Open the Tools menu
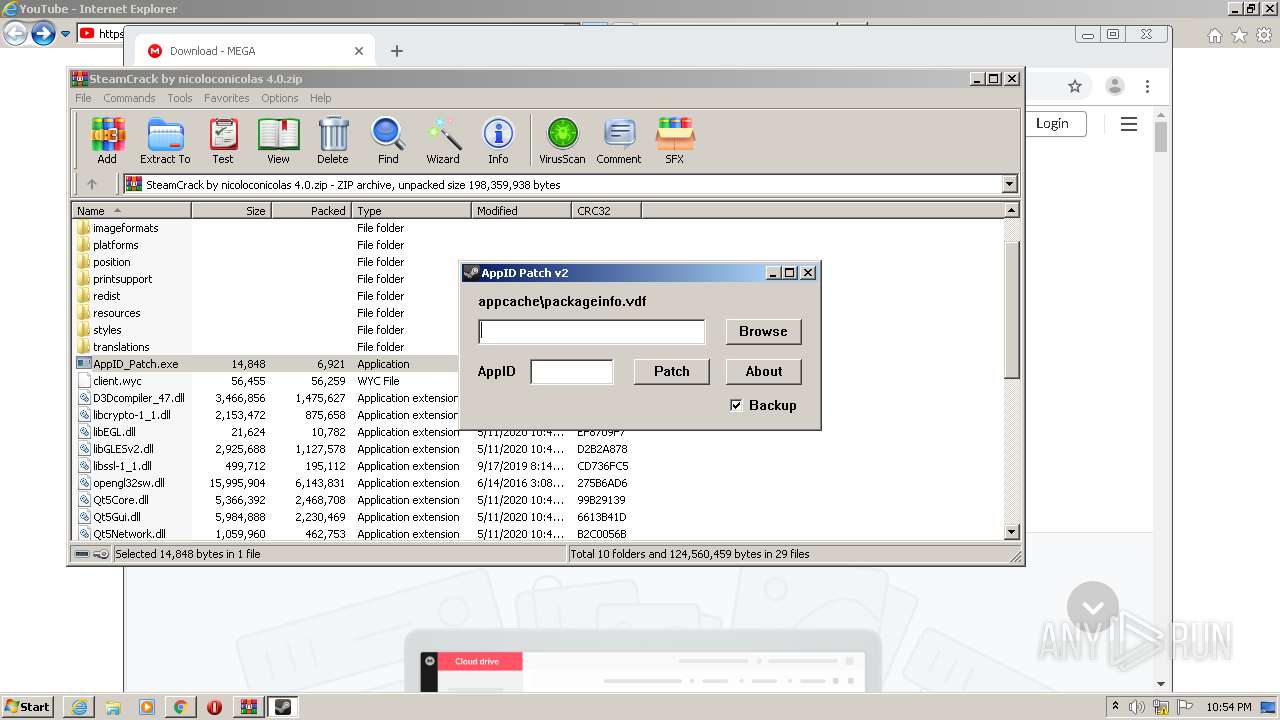Image resolution: width=1280 pixels, height=720 pixels. click(x=180, y=98)
